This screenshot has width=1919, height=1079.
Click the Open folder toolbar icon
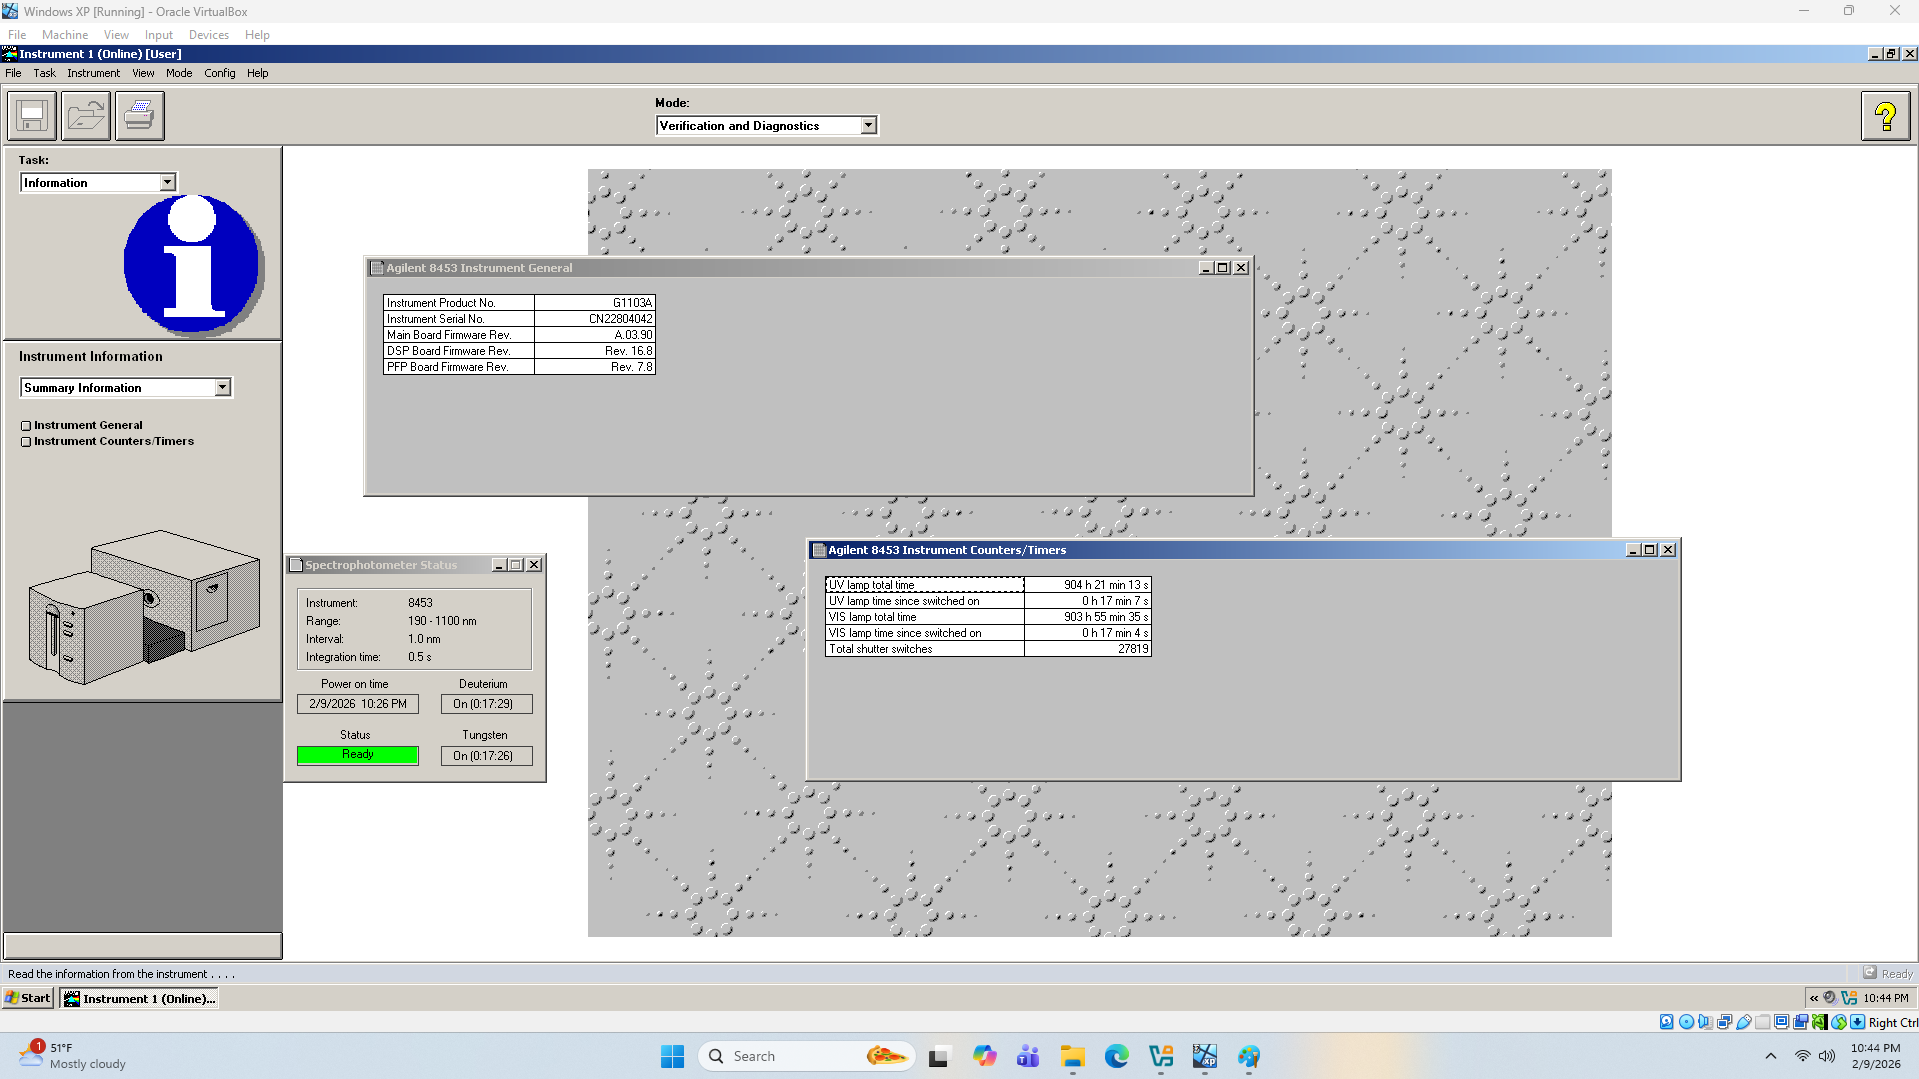pos(86,116)
